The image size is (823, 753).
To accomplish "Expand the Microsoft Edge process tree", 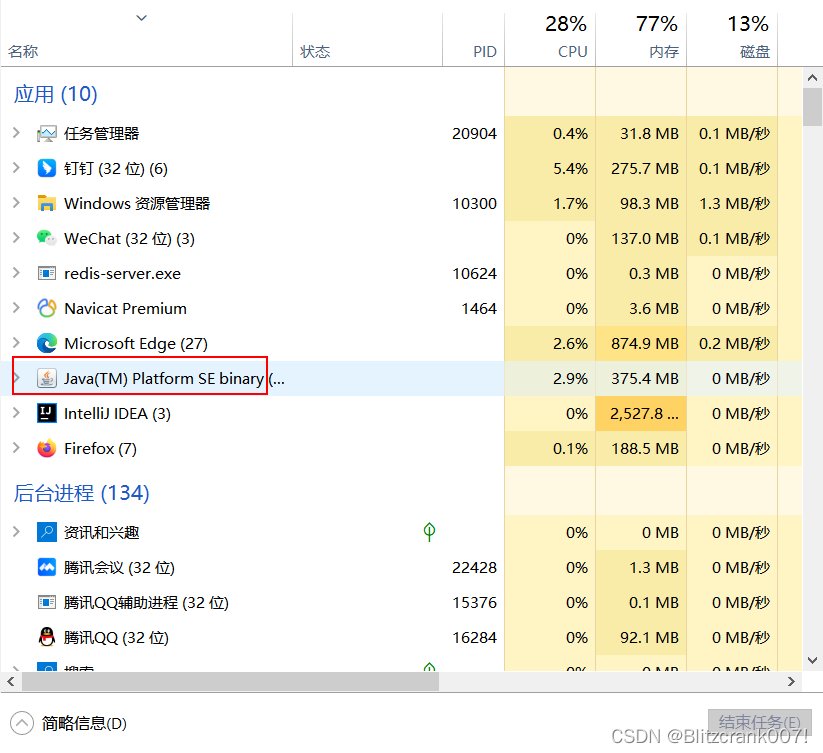I will click(x=14, y=343).
